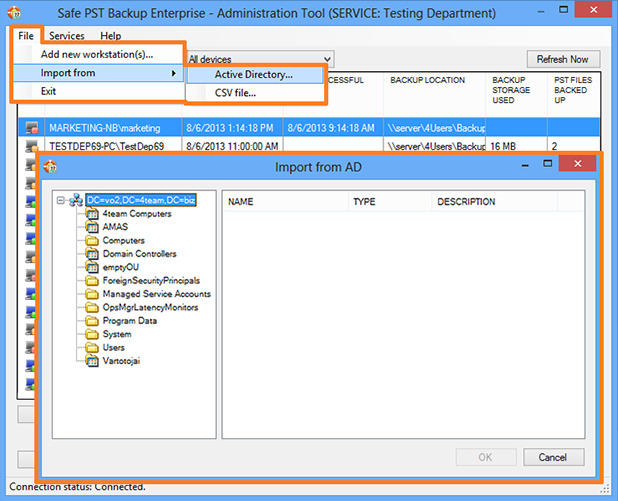Select Vartotojai tree node

[x=121, y=361]
